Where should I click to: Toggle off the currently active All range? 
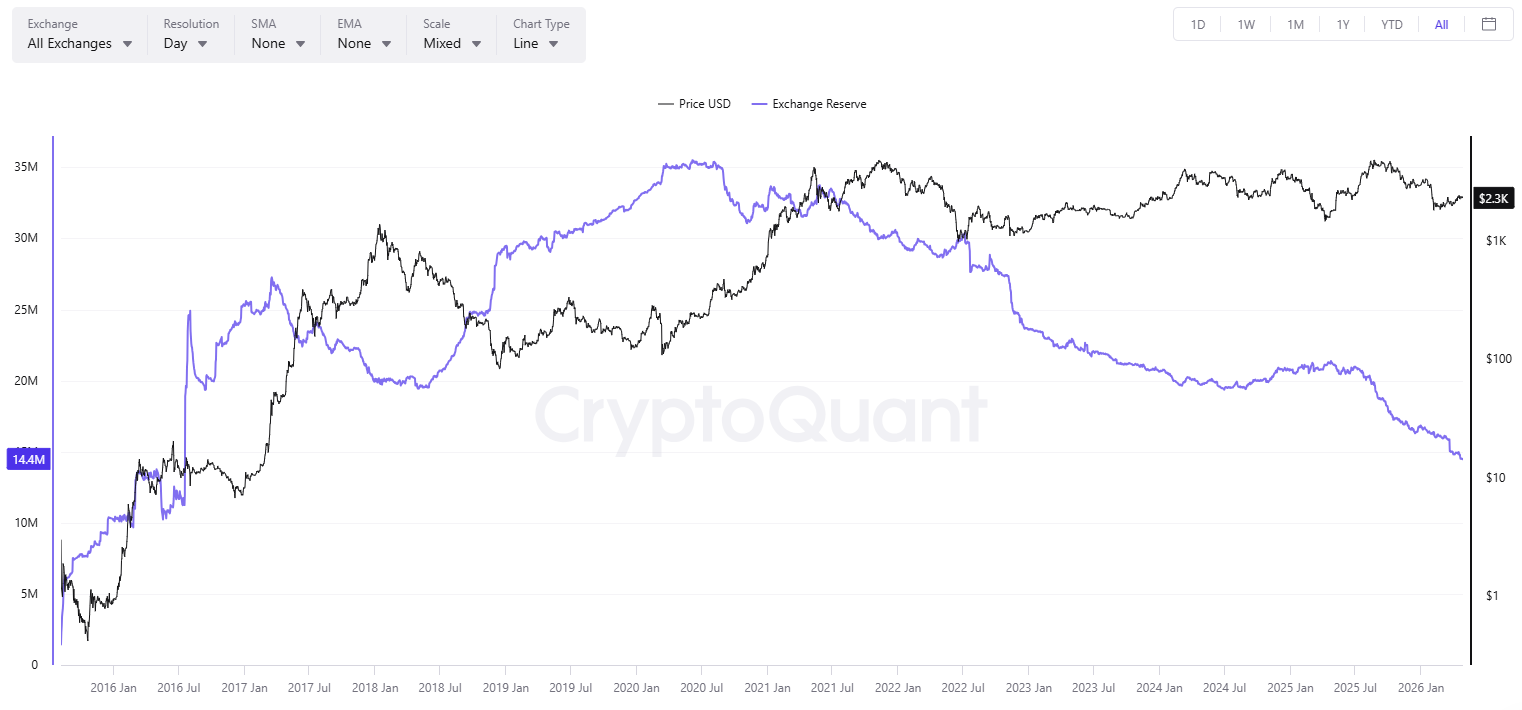(x=1440, y=24)
